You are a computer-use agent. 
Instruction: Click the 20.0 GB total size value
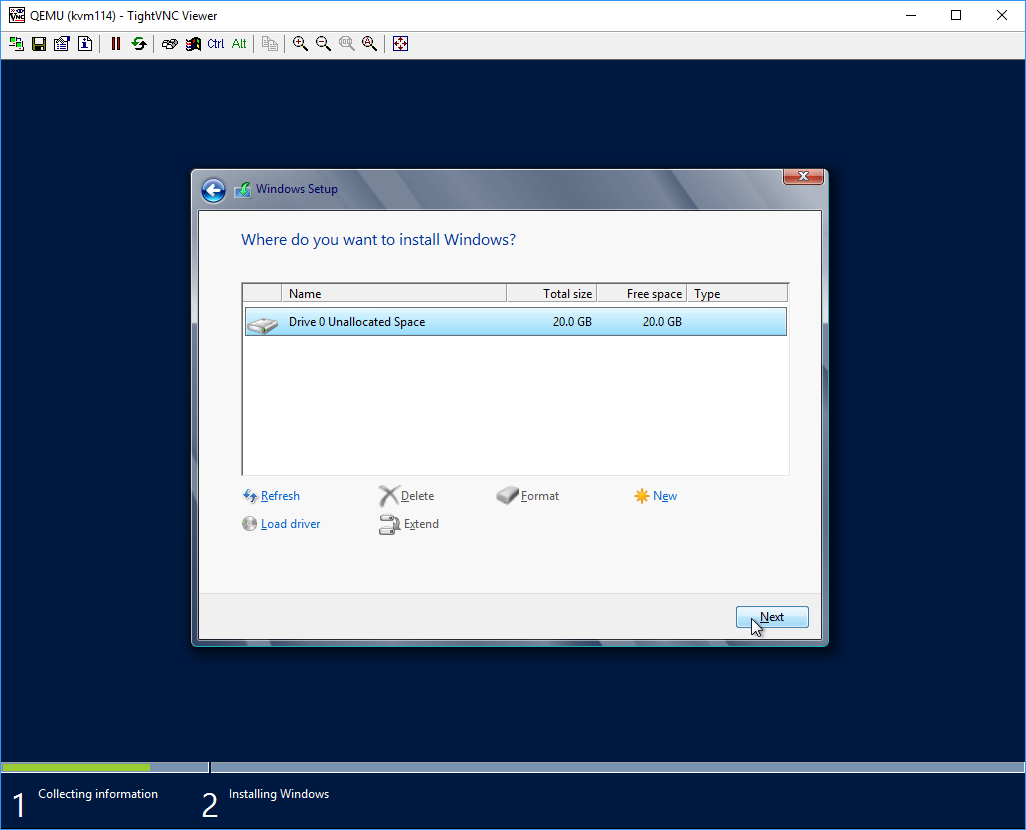(572, 321)
